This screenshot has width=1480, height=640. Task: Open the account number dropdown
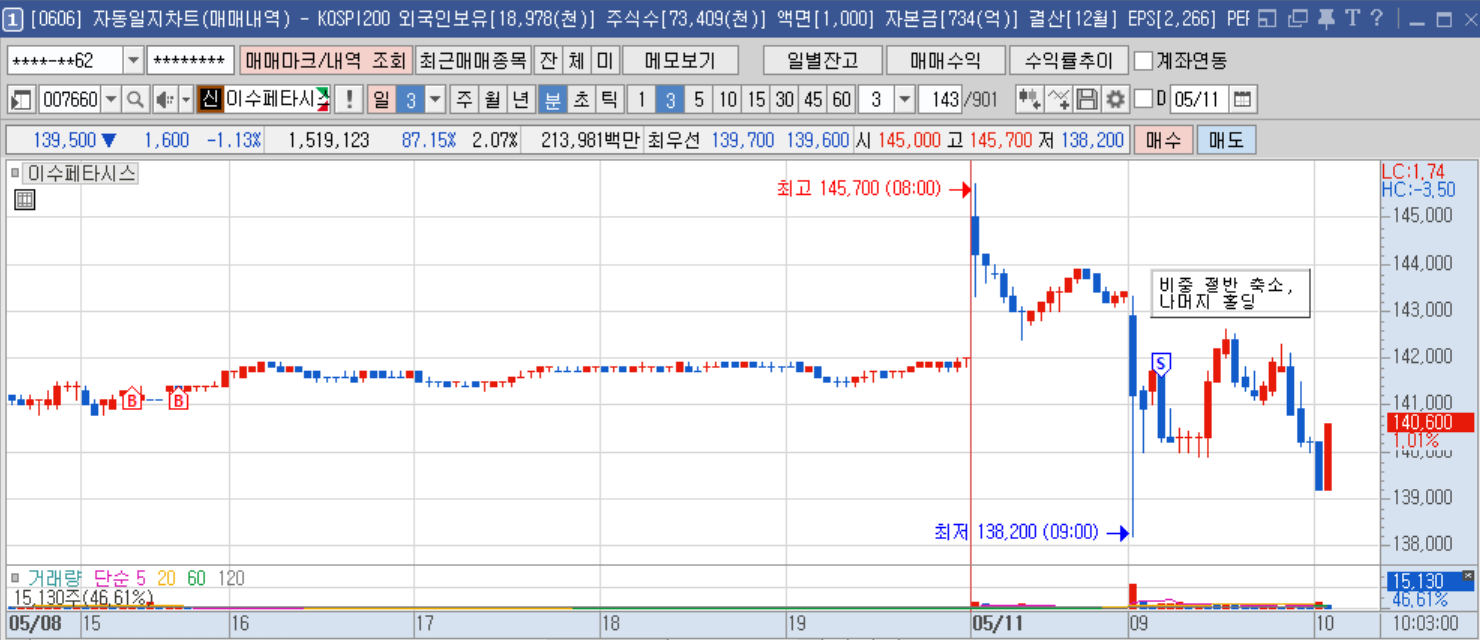point(134,60)
